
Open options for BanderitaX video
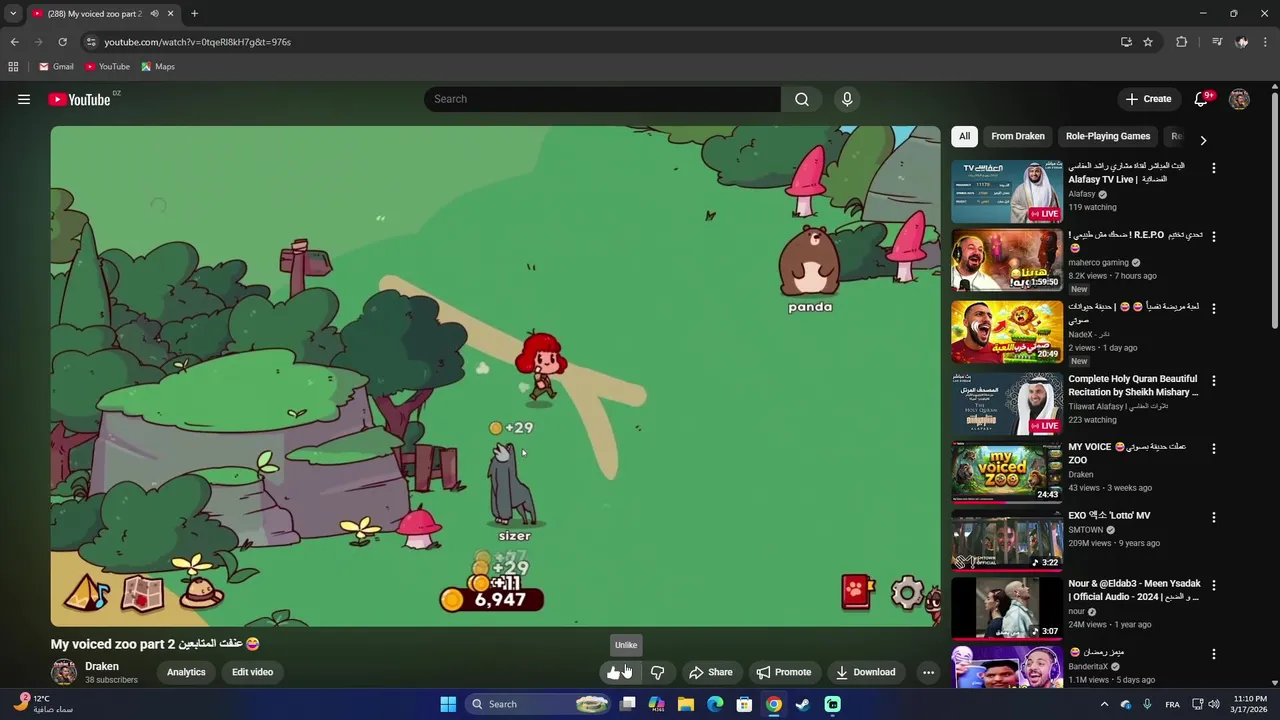click(1214, 654)
